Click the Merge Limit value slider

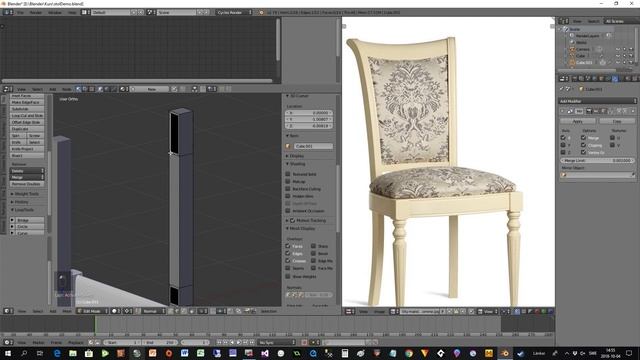point(598,160)
